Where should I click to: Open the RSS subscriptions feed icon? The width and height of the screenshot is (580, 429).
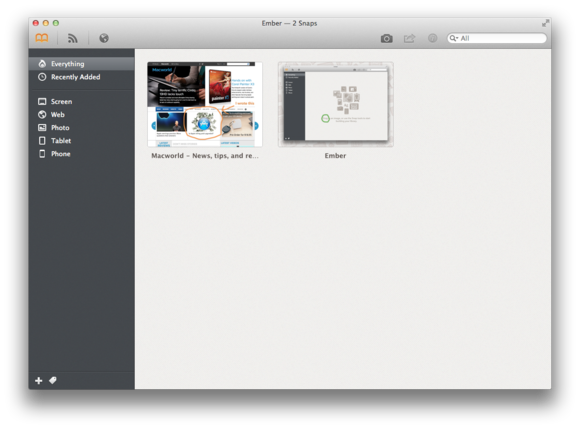pos(73,38)
